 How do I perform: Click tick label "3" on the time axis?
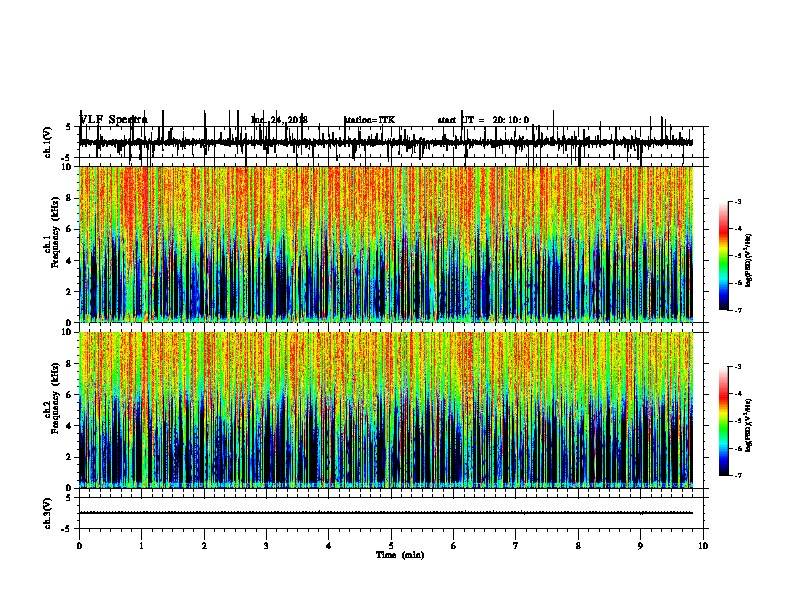(266, 546)
